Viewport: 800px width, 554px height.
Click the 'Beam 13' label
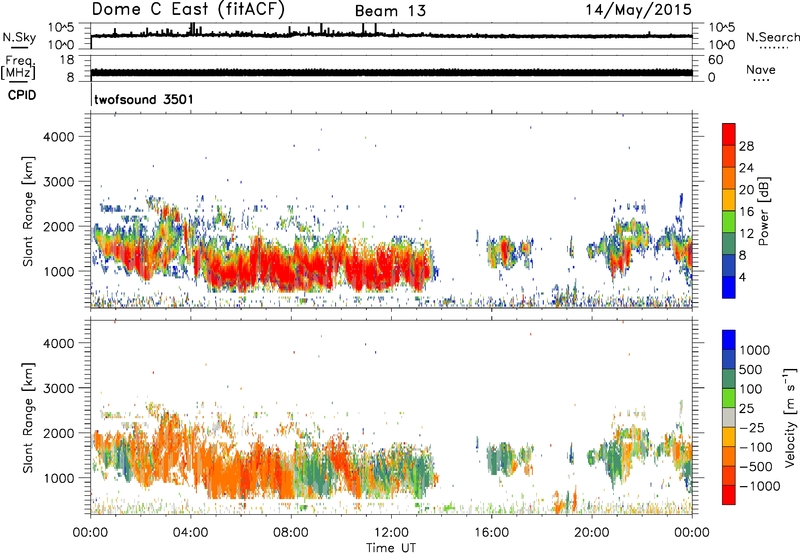[390, 11]
